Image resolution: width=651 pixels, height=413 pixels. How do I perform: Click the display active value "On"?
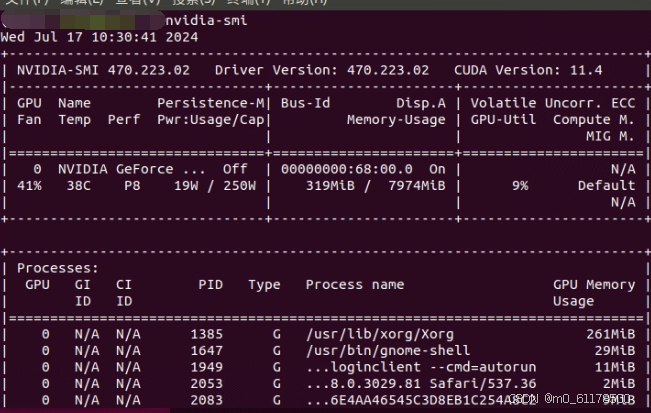437,169
